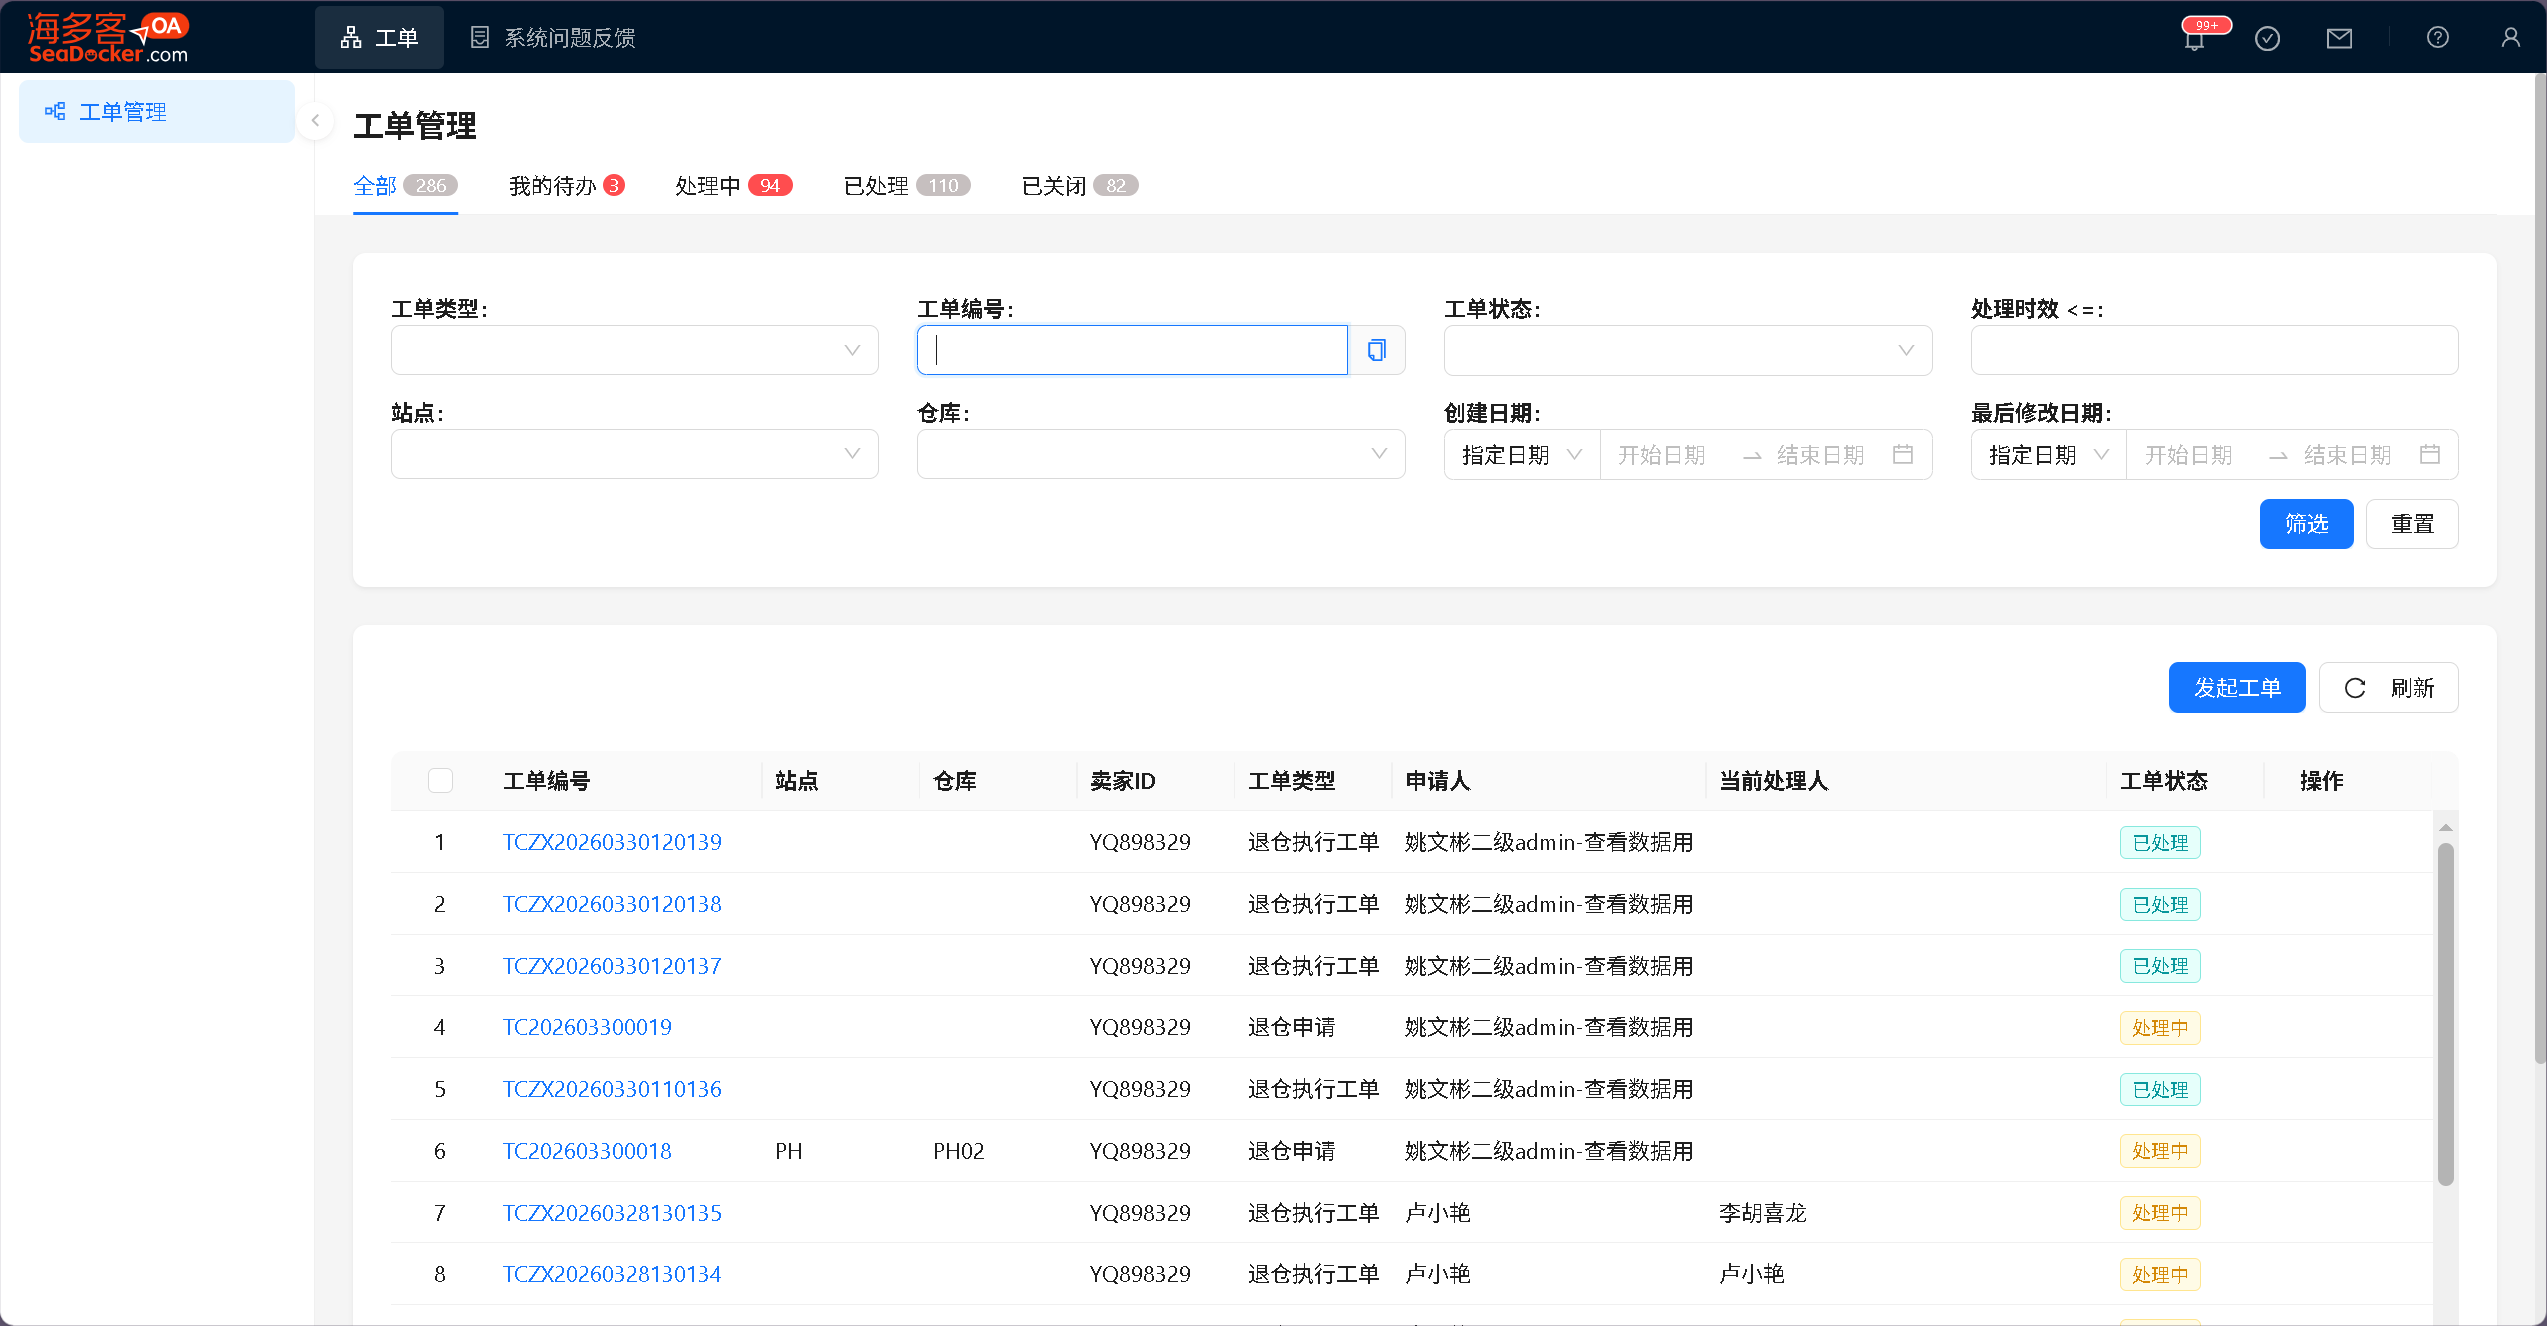This screenshot has width=2547, height=1326.
Task: Click calendar icon in 创建日期 range
Action: click(1903, 455)
